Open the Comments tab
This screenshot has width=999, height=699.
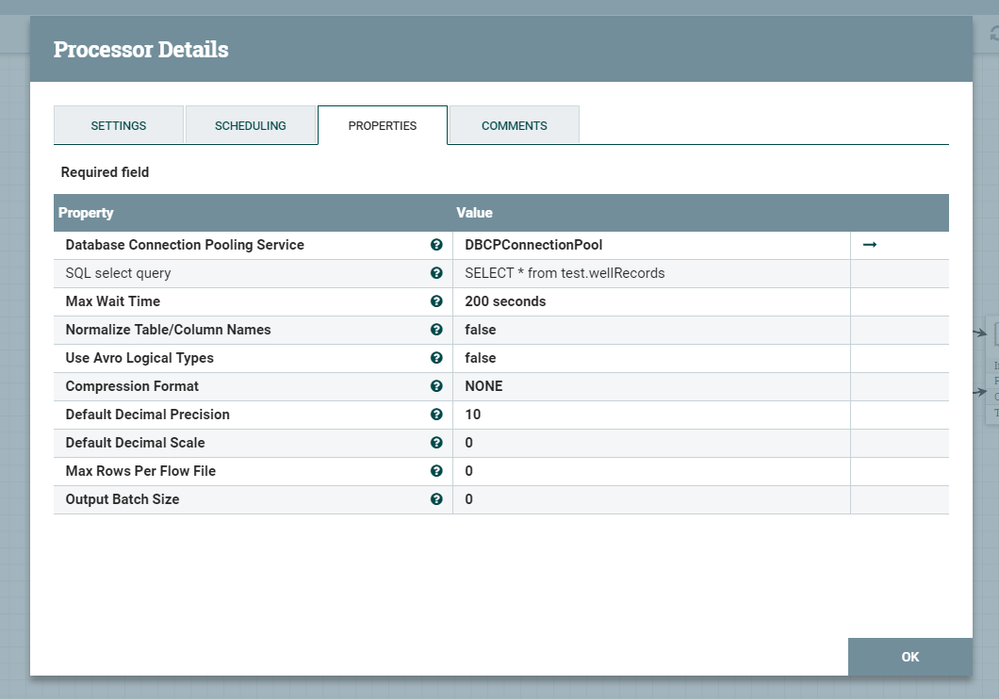click(x=514, y=126)
